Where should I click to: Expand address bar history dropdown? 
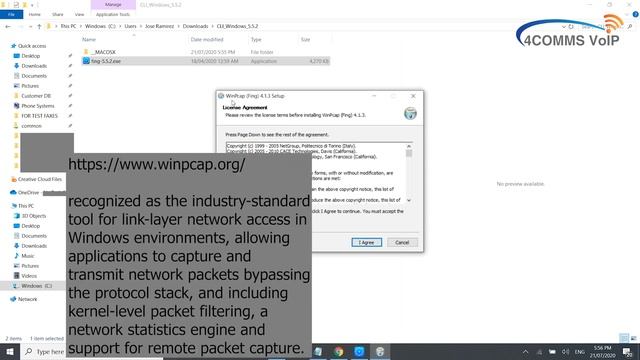tap(564, 26)
